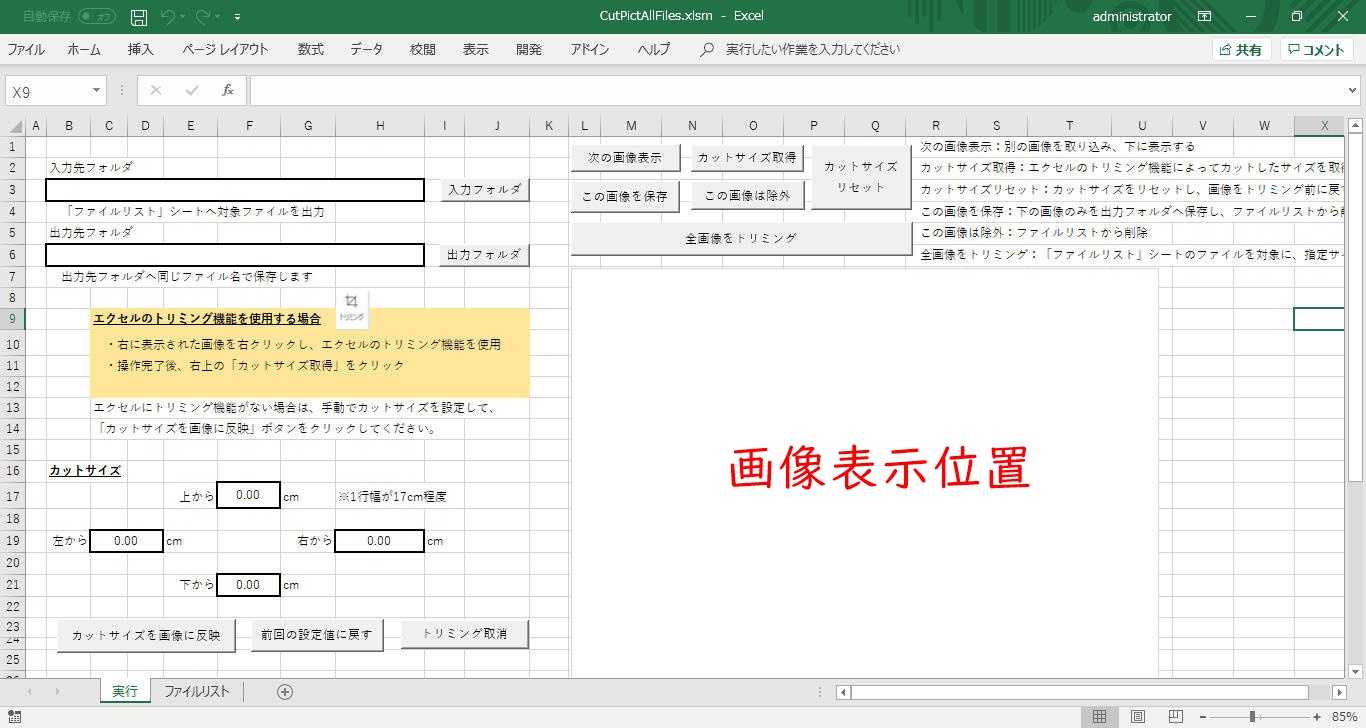Click the Tell Me search box
This screenshot has height=728, width=1366.
click(813, 49)
